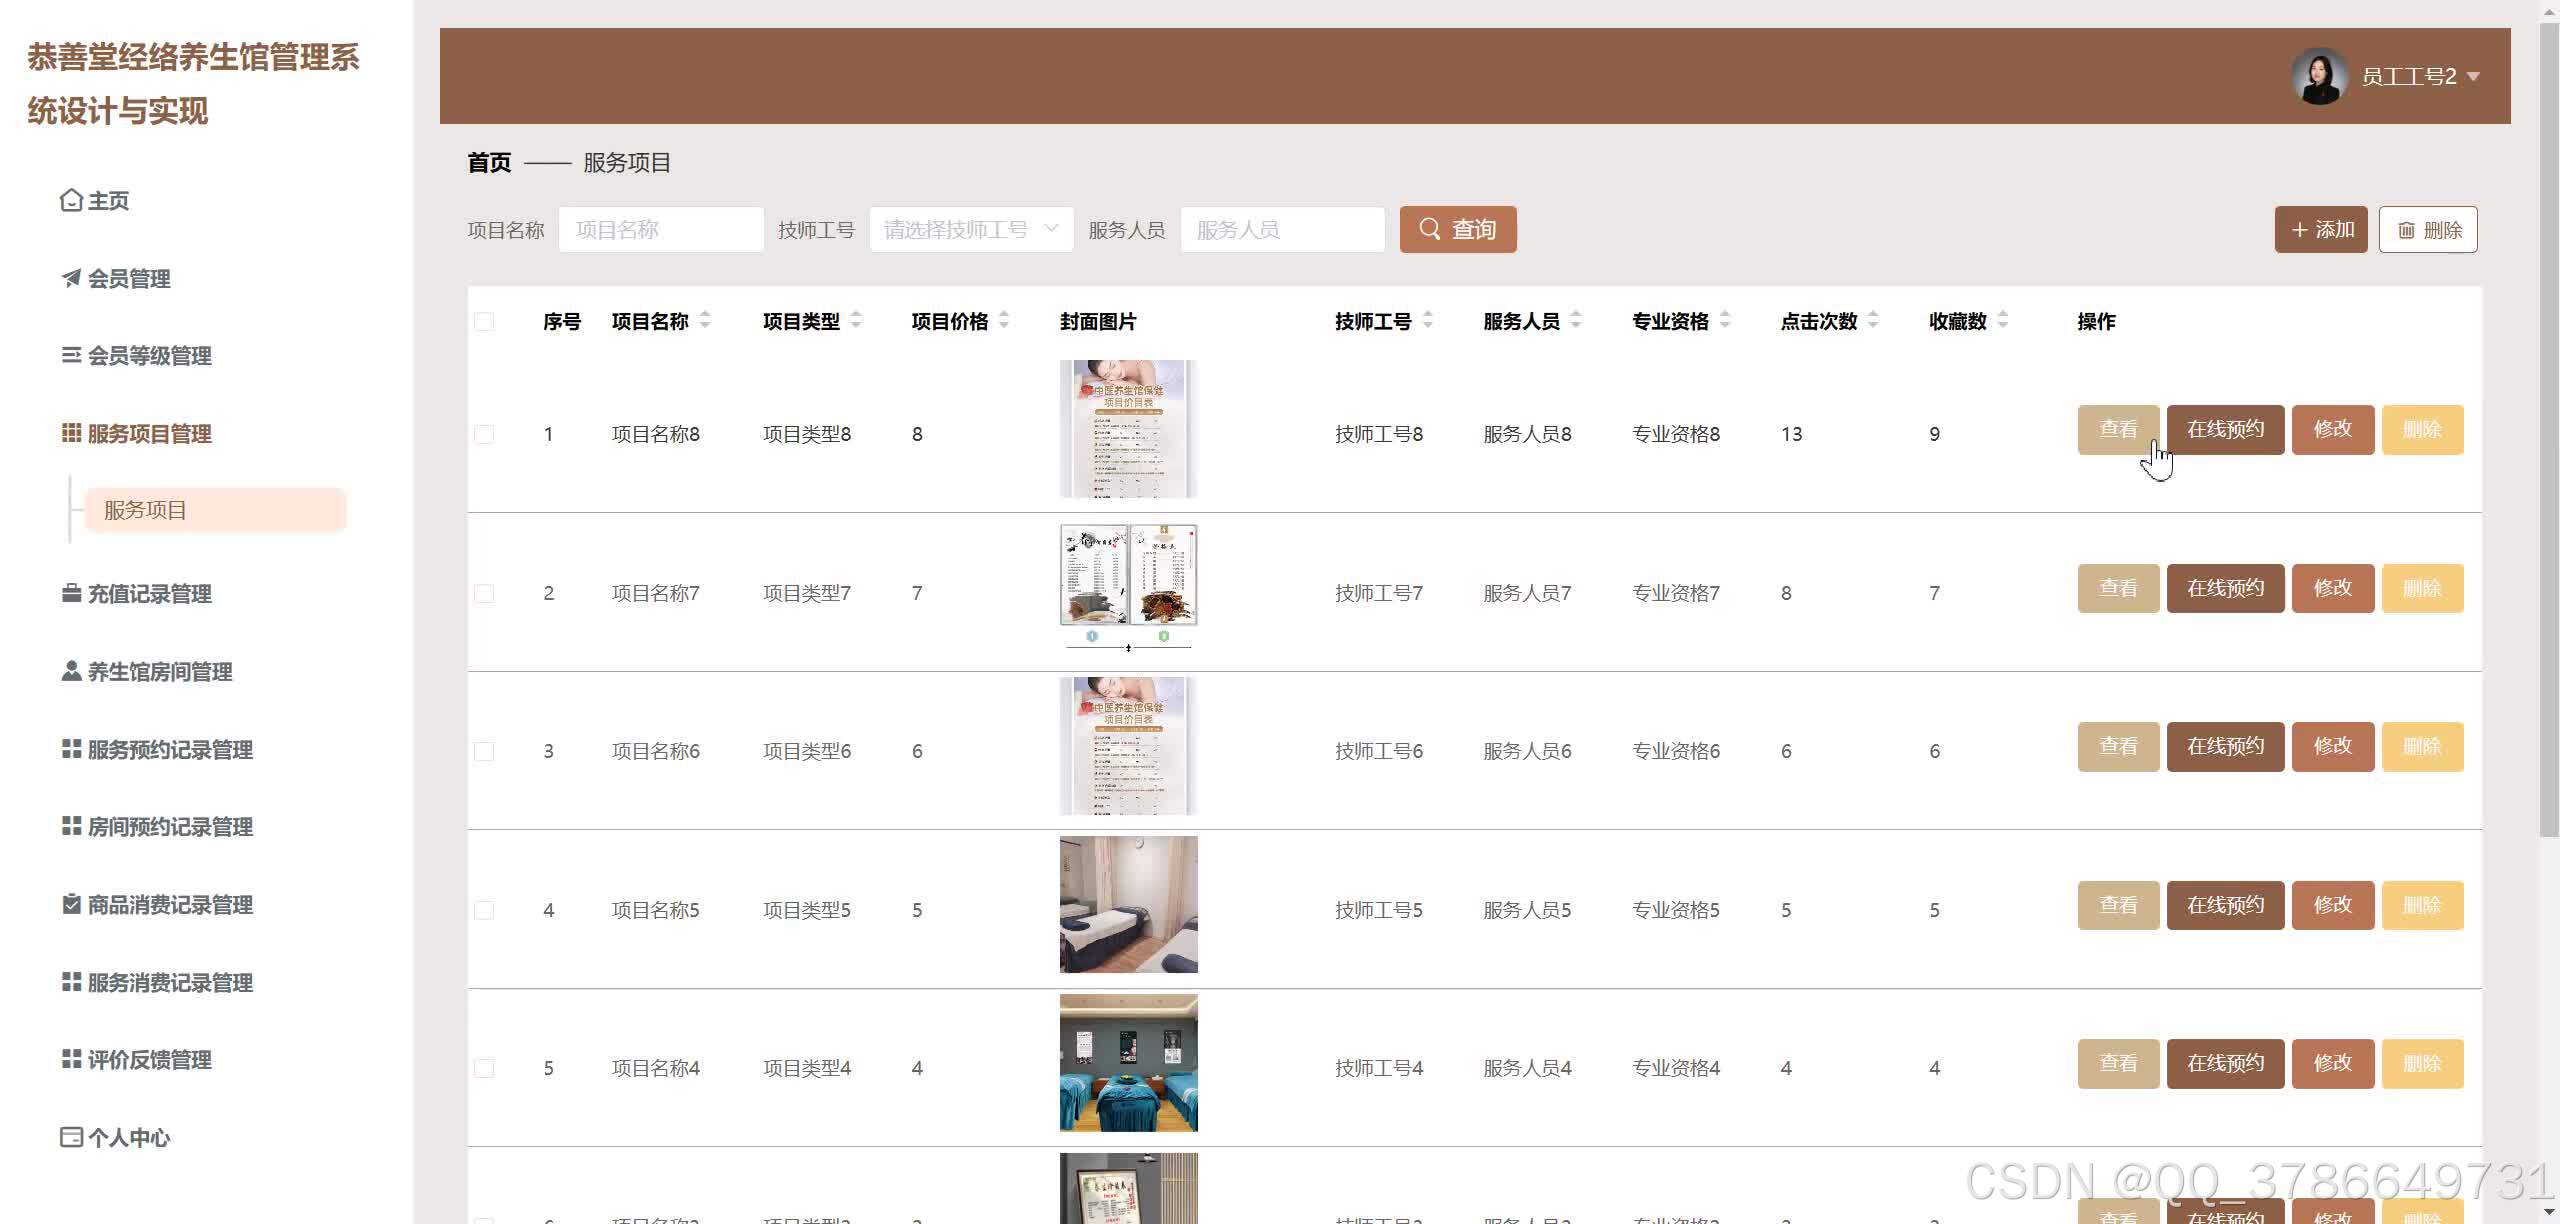Click the lock icon beside 充值记录管理
Viewport: 2560px width, 1224px height.
coord(70,593)
